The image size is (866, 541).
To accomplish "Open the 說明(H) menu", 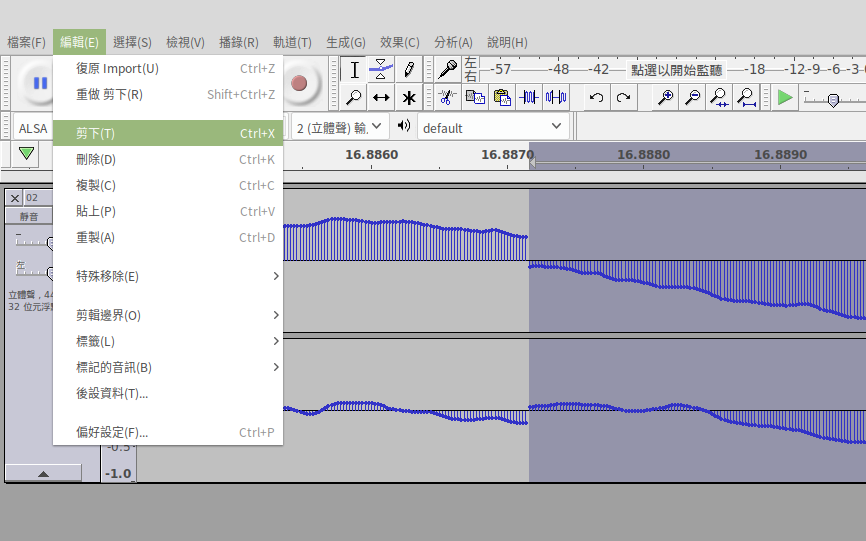I will 507,42.
